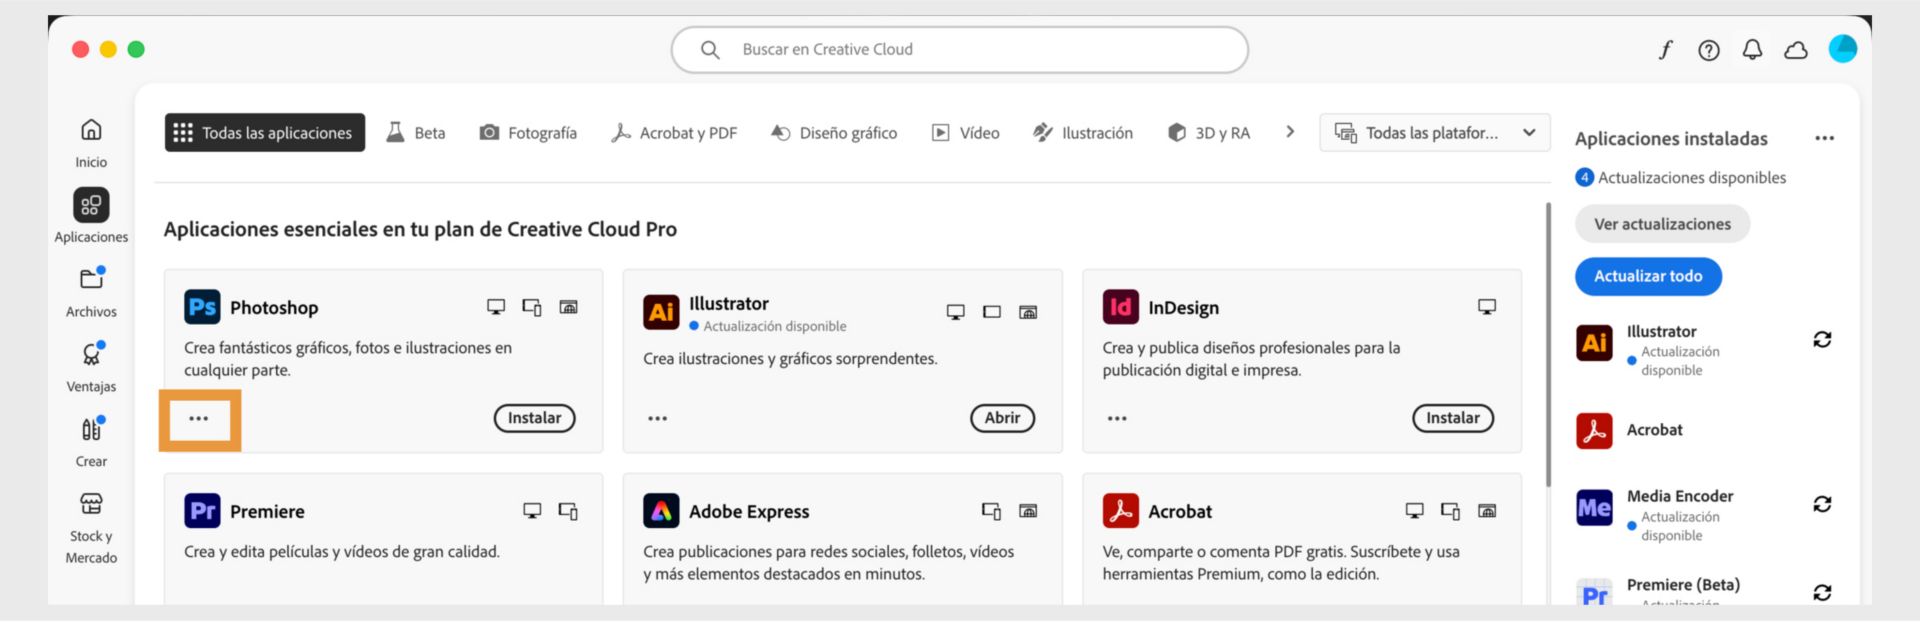Screen dimensions: 1920x622
Task: Click Illustrator icon in installed apps list
Action: click(x=1594, y=343)
